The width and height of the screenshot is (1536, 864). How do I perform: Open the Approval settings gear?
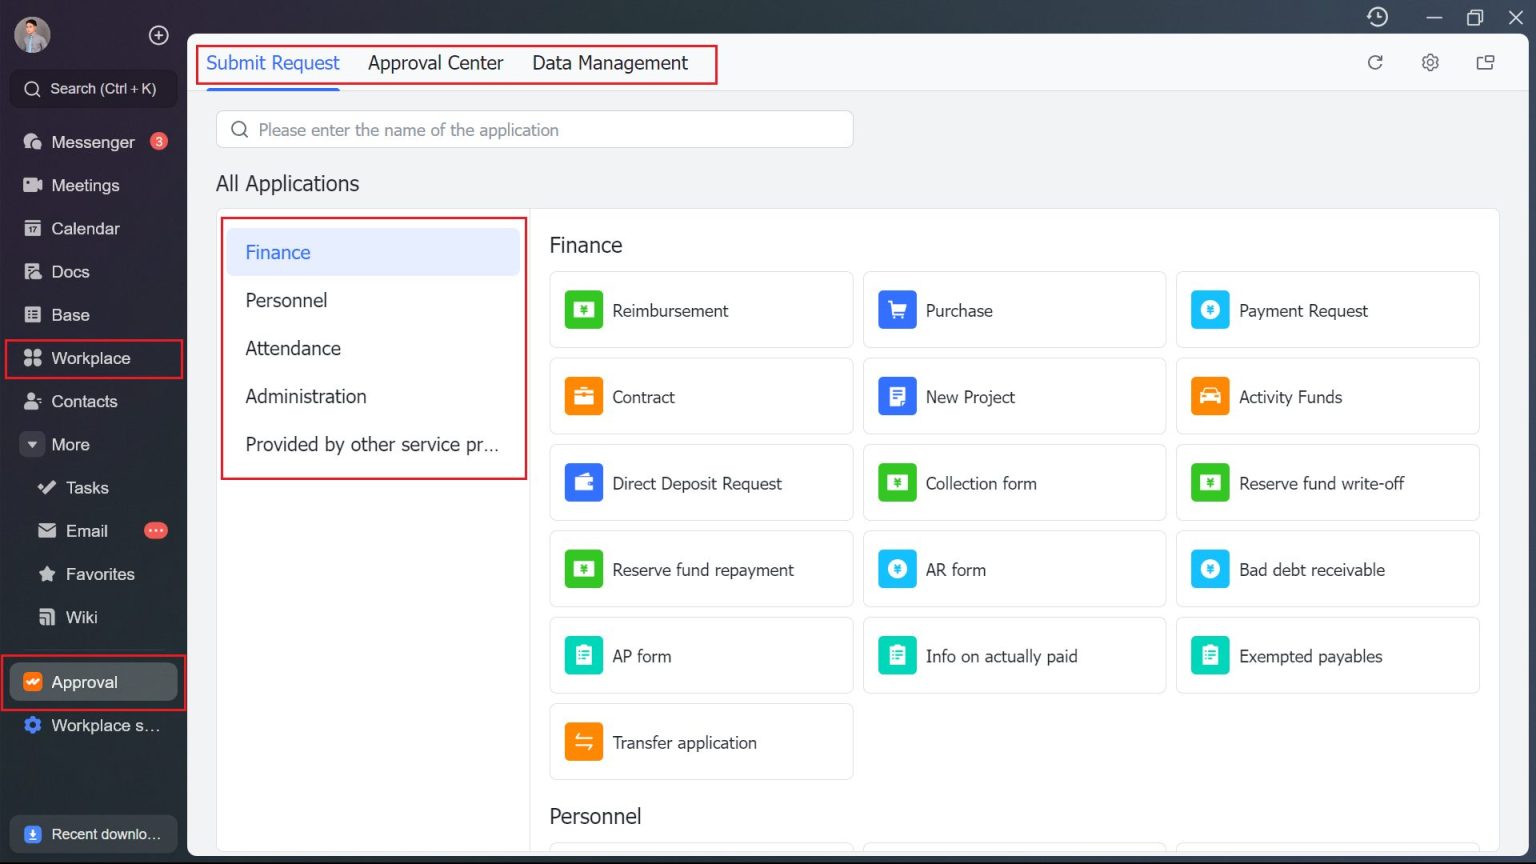point(1430,62)
